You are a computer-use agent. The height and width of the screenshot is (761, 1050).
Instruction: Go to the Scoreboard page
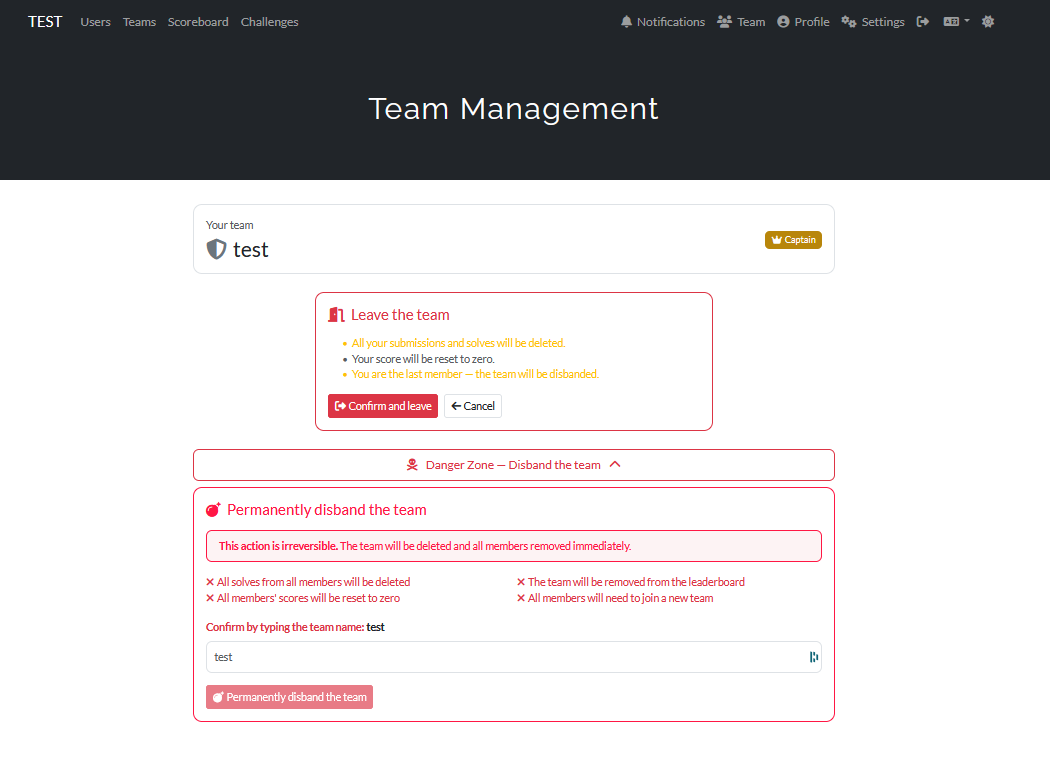(198, 22)
